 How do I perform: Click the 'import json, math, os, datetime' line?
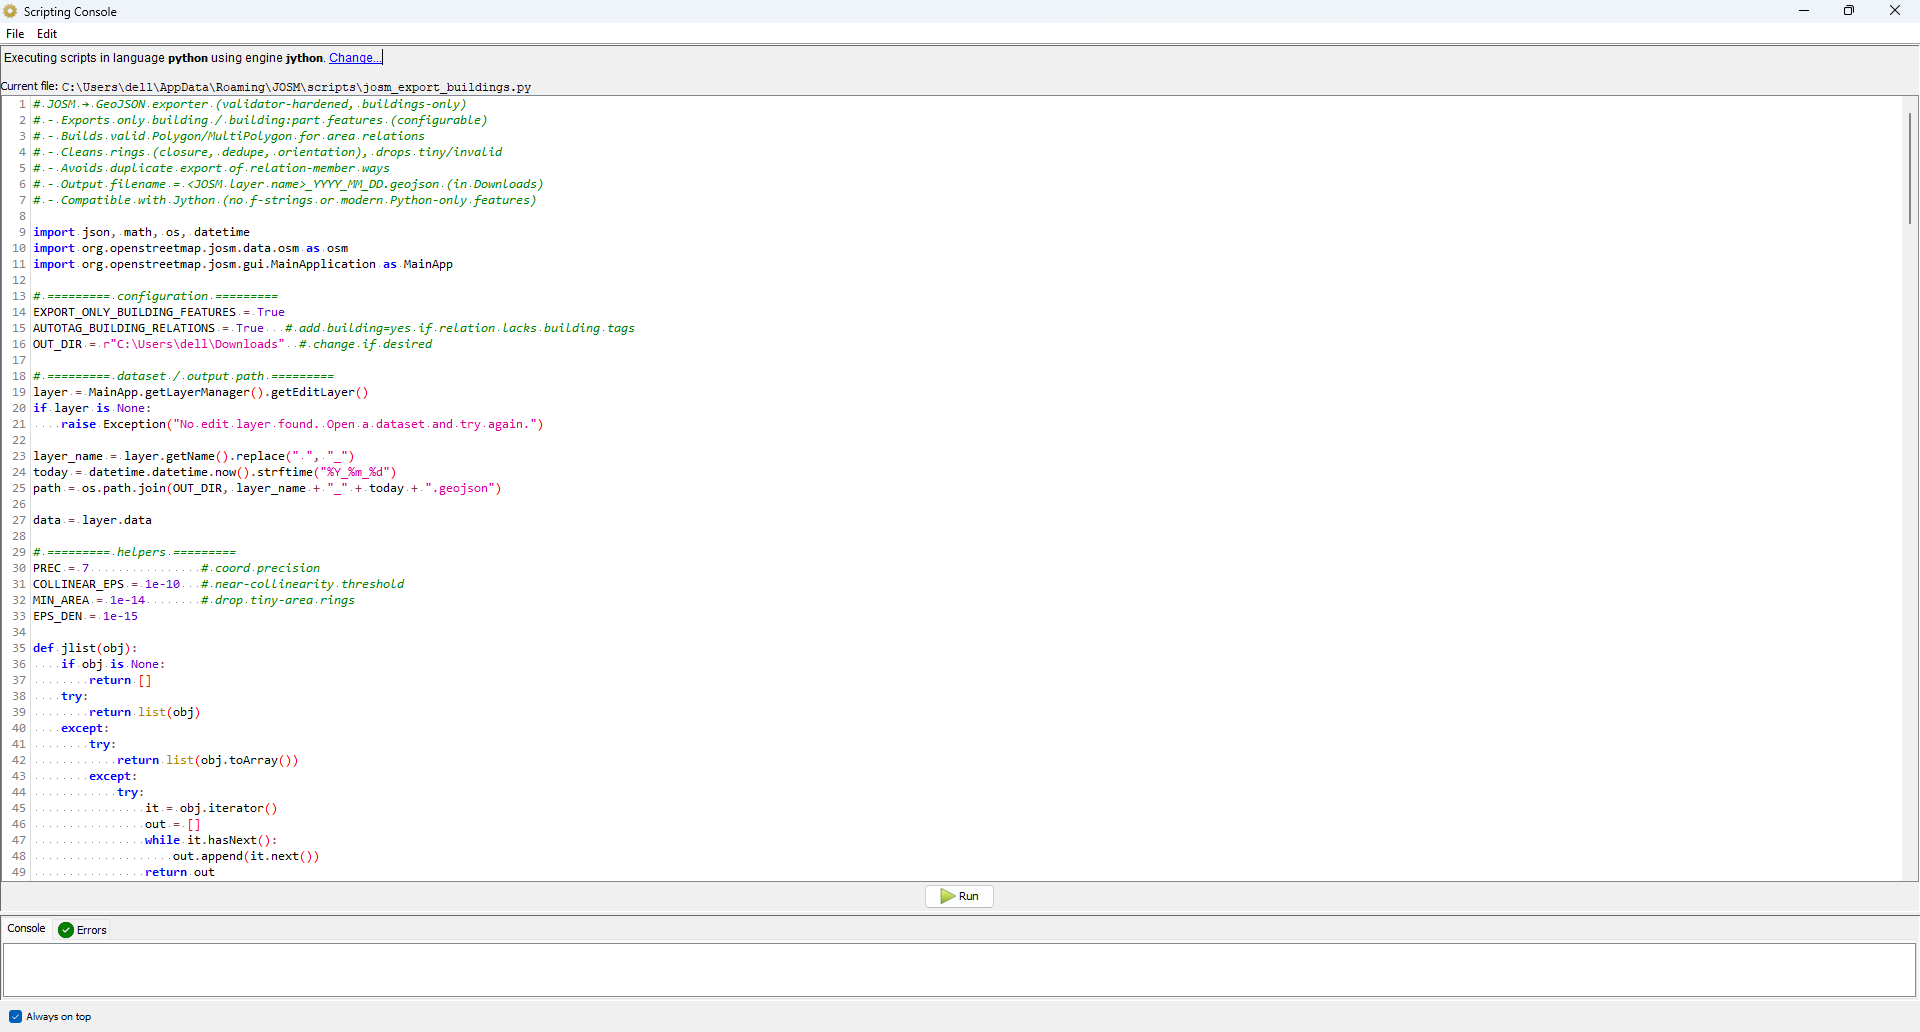141,232
